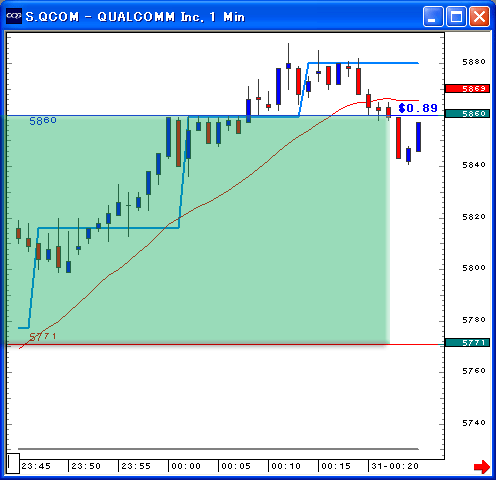Viewport: 496px width, 480px height.
Task: Select the $0.89 profit label
Action: tap(418, 108)
